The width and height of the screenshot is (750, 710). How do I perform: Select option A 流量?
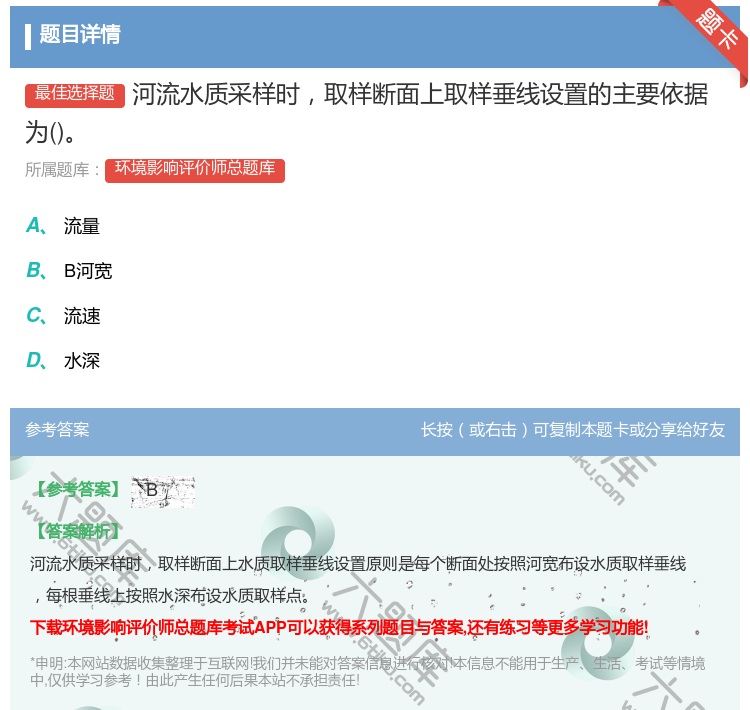(x=63, y=226)
